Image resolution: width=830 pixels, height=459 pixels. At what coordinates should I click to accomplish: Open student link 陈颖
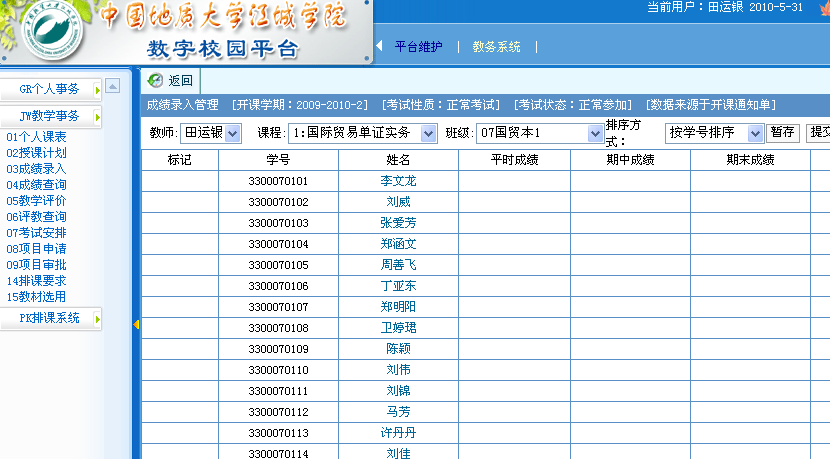(x=398, y=349)
